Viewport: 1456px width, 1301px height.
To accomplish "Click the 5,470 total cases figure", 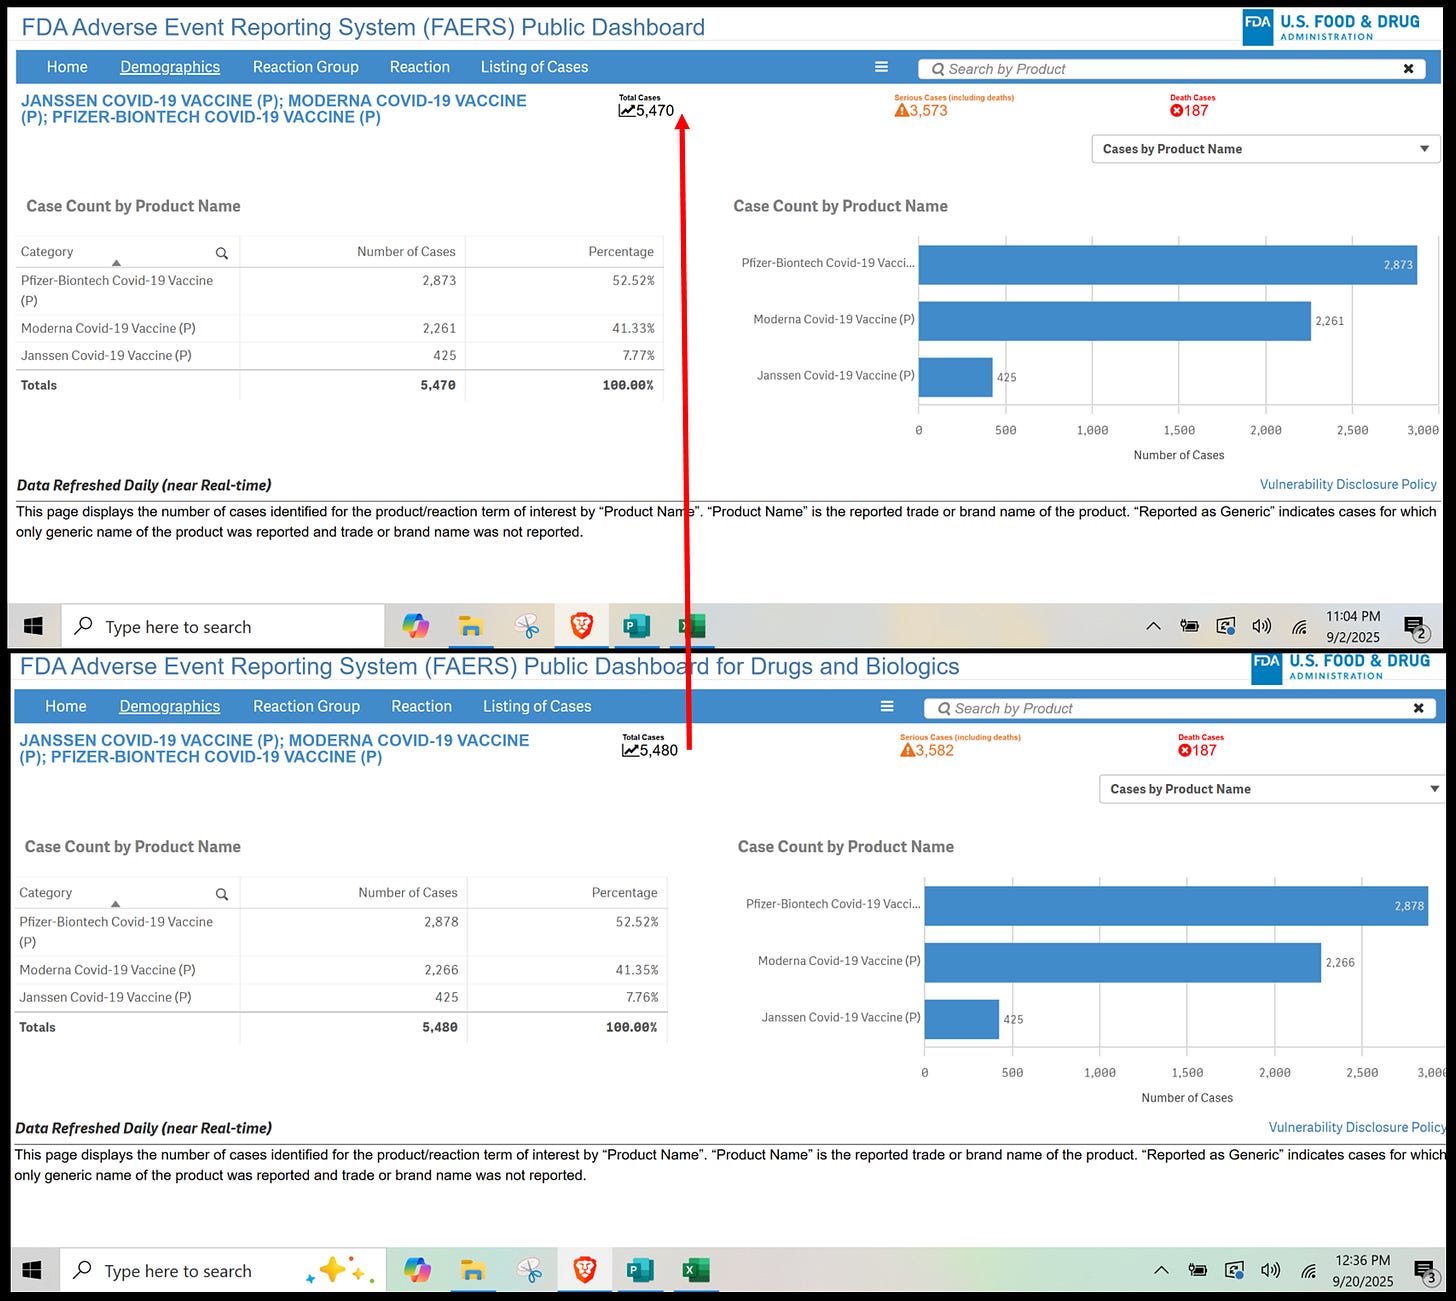I will coord(655,111).
